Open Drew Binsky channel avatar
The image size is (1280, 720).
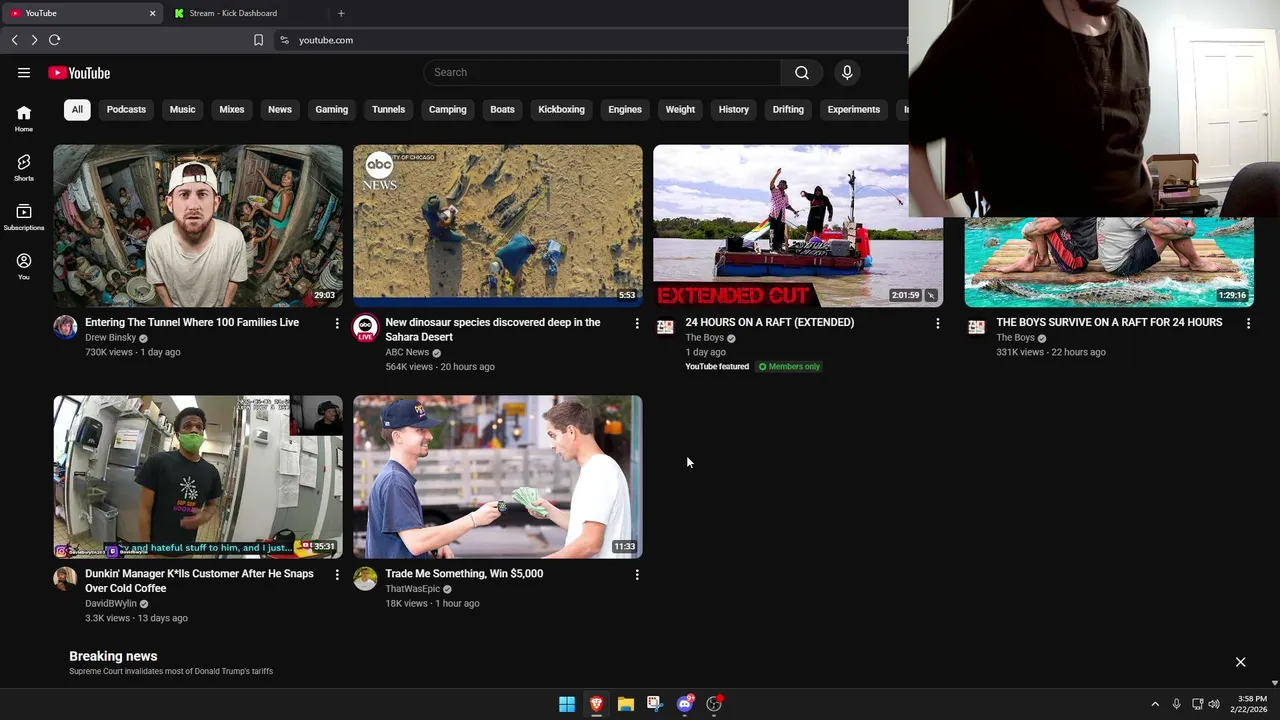pyautogui.click(x=65, y=328)
